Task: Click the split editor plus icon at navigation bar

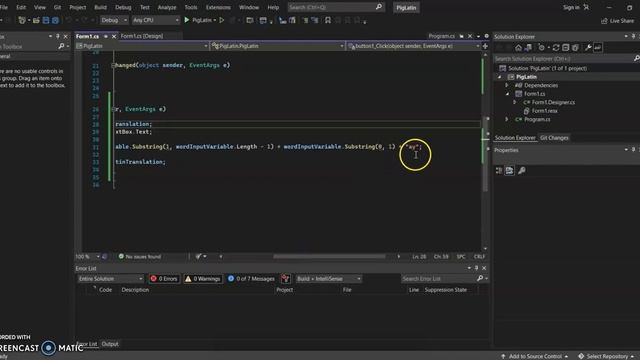Action: 485,46
